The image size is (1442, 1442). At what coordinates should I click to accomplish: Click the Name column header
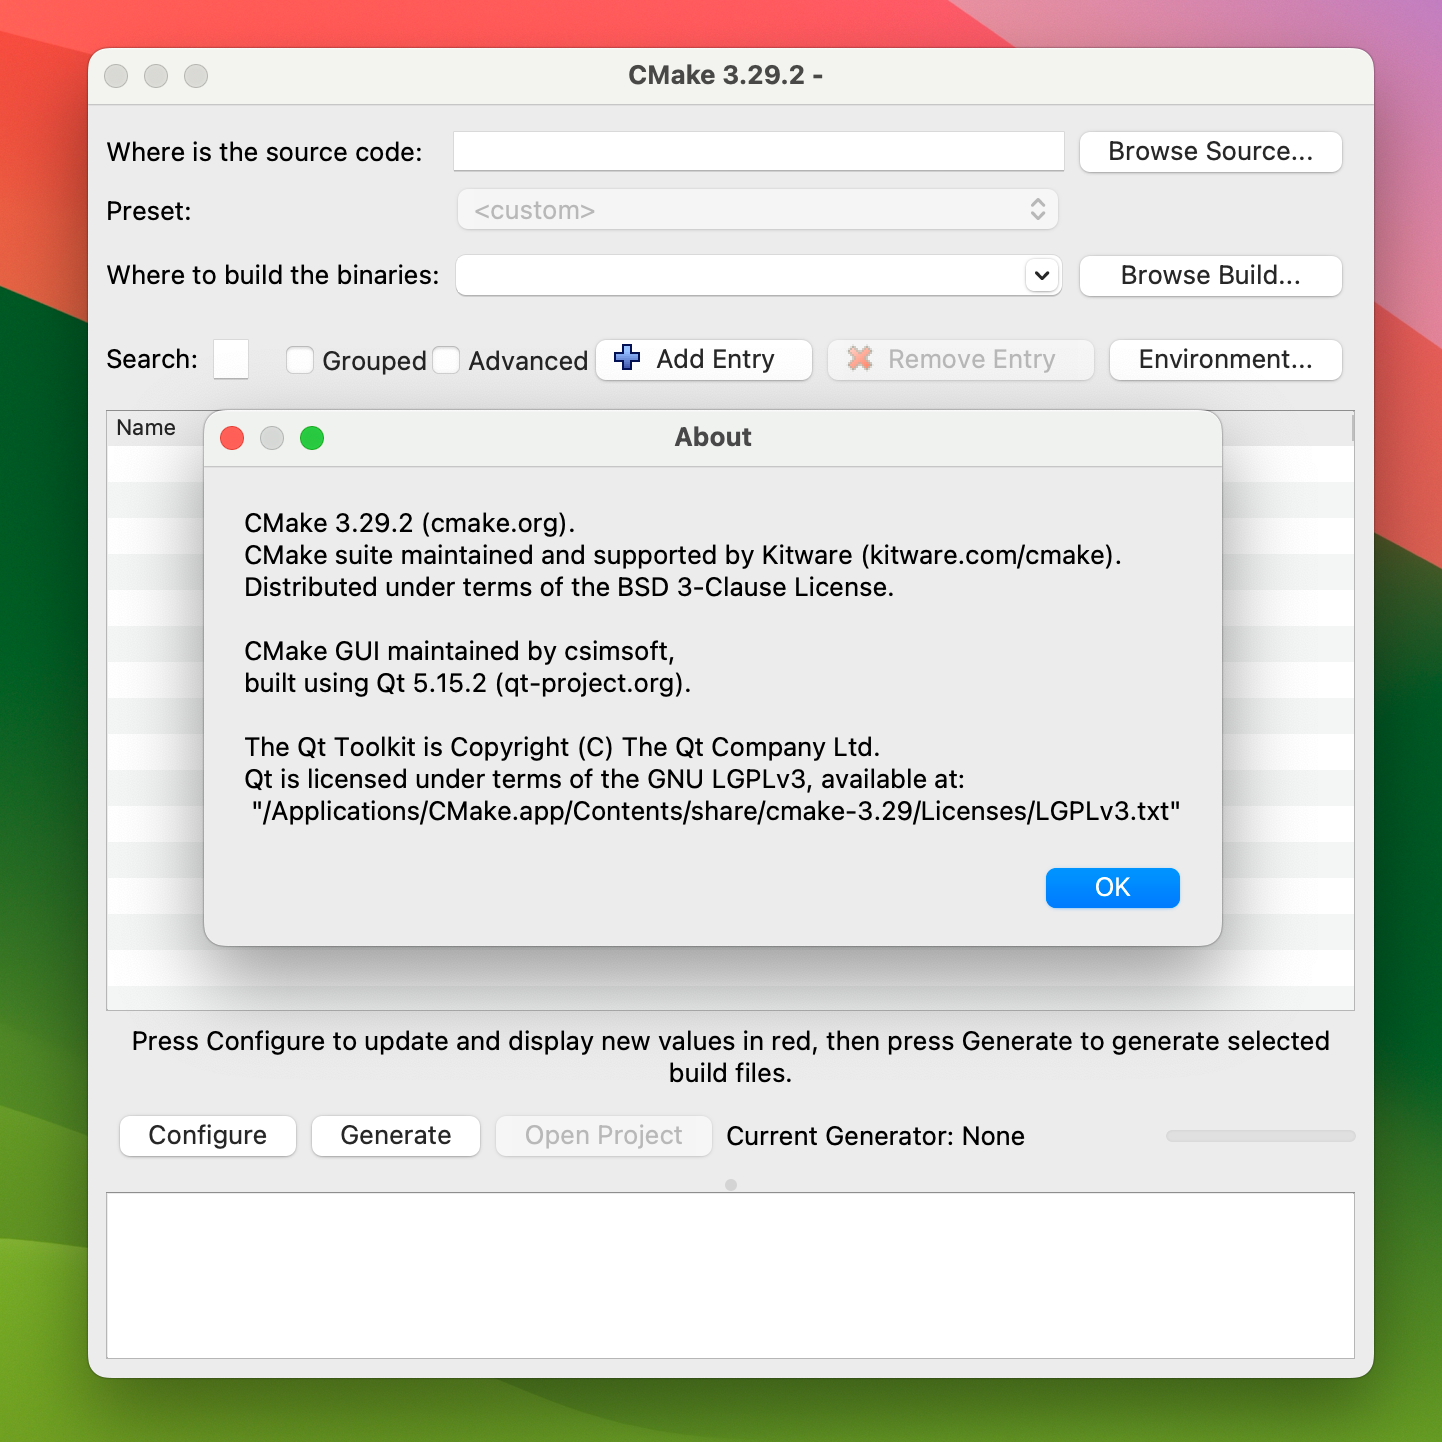[146, 427]
